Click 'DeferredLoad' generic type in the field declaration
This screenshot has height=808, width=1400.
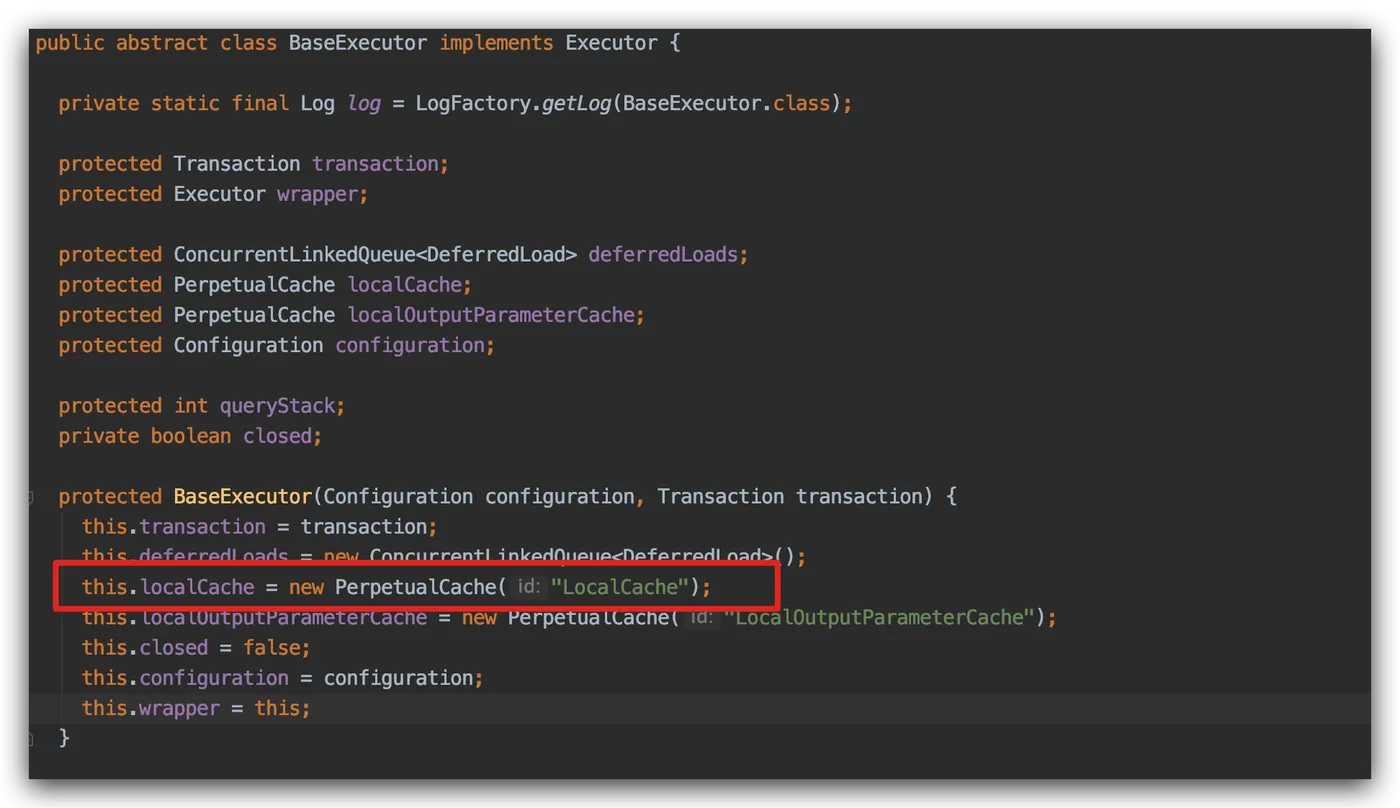pos(496,254)
